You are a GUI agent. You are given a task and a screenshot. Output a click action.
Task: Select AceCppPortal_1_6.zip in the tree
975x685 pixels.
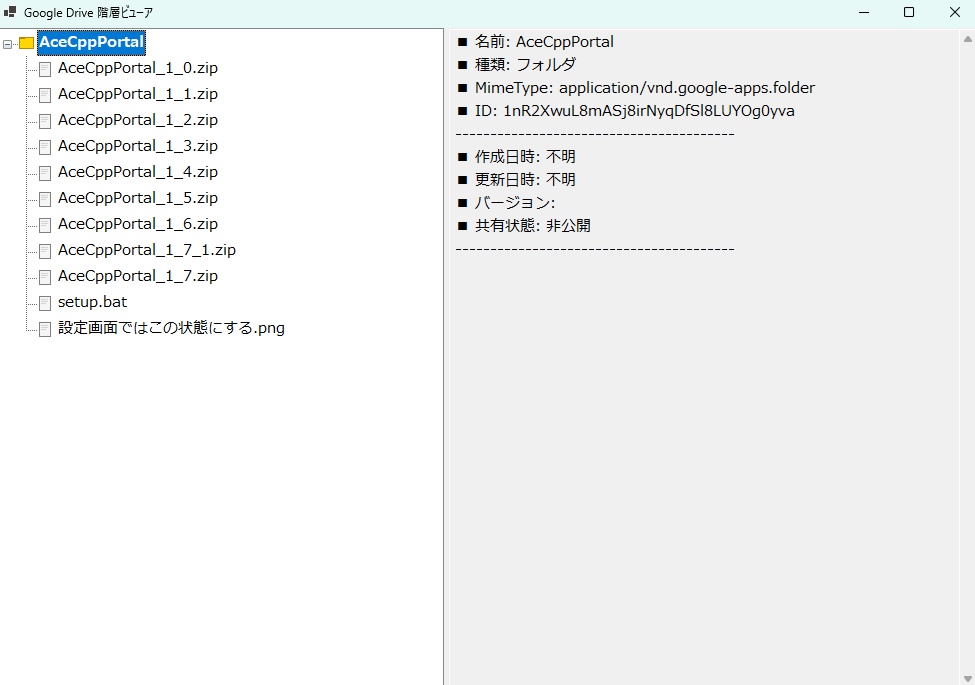pos(137,224)
